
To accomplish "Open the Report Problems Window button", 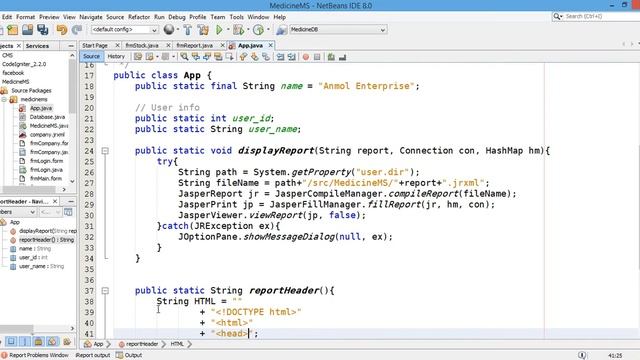I will [x=35, y=355].
